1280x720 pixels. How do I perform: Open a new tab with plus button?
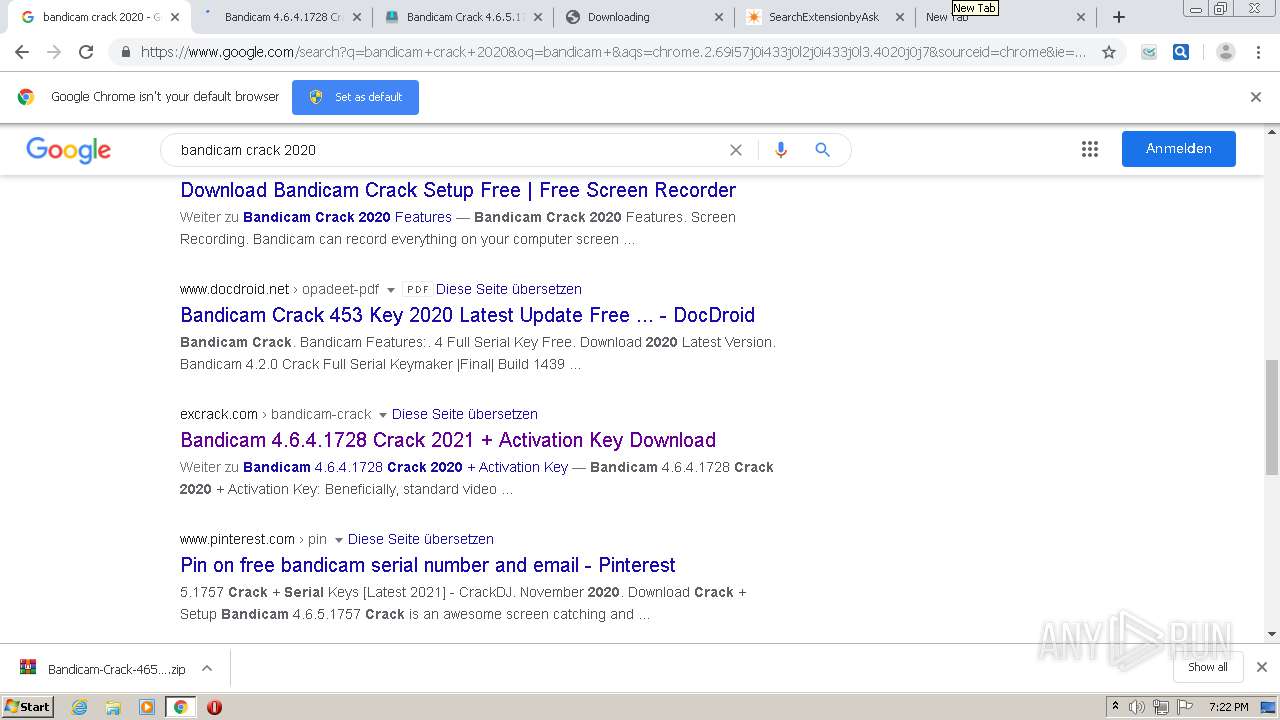[1119, 17]
